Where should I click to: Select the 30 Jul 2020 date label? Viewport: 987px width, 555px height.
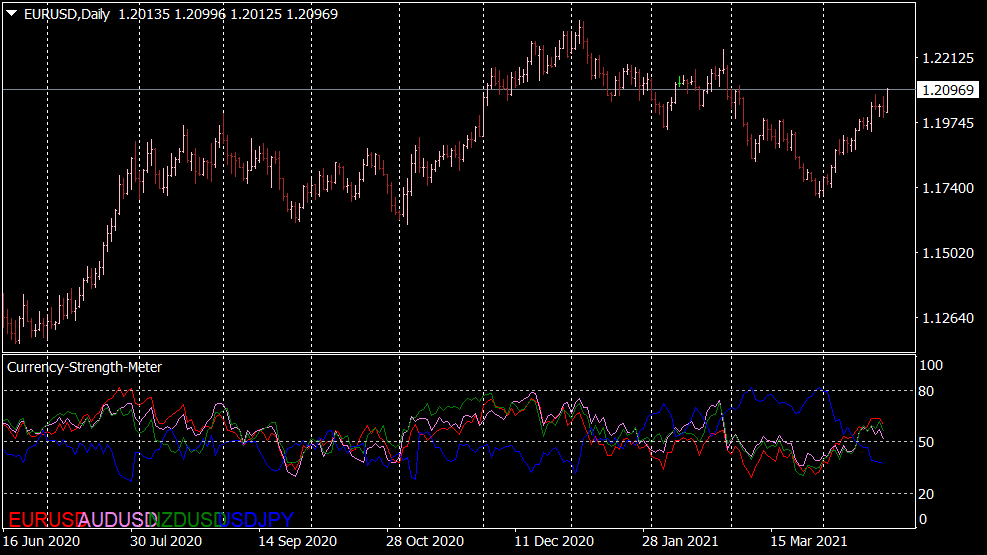point(166,541)
